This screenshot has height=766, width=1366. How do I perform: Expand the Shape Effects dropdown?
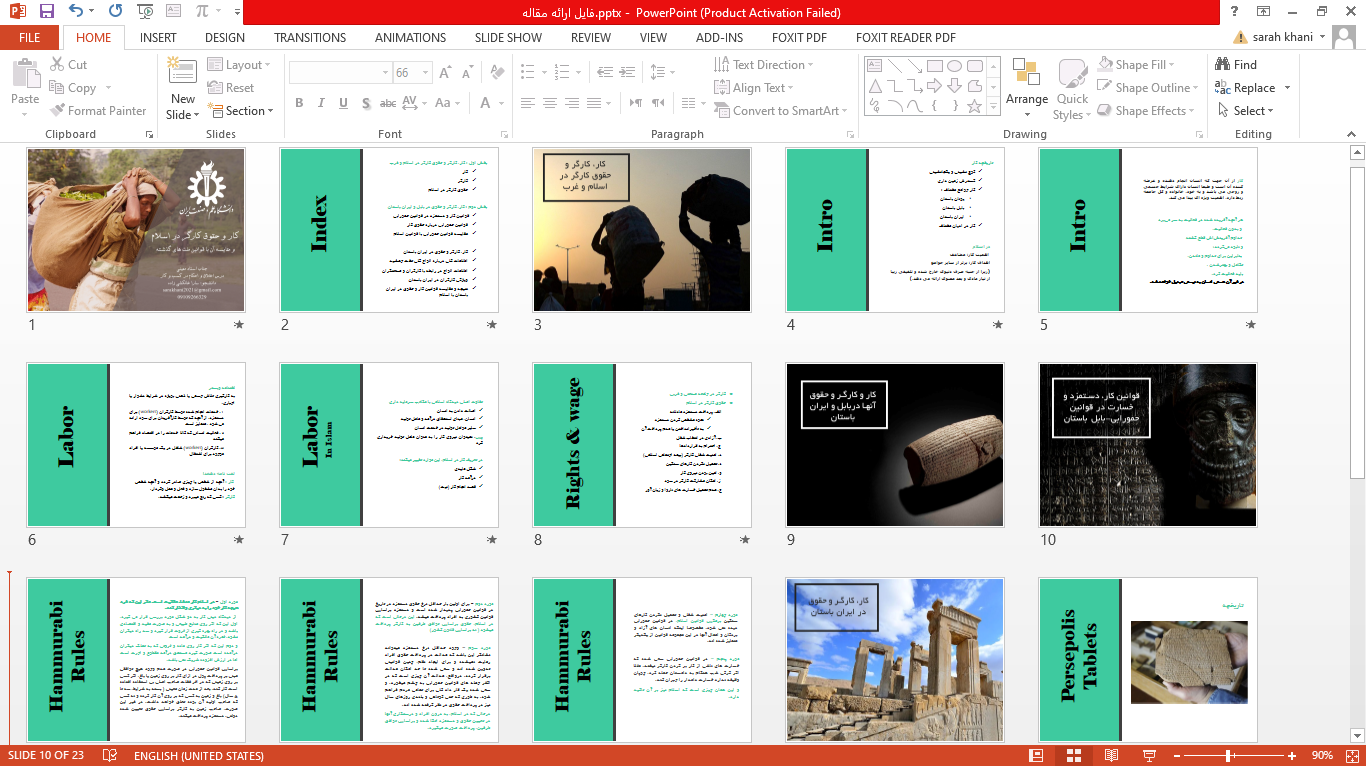(x=1146, y=111)
